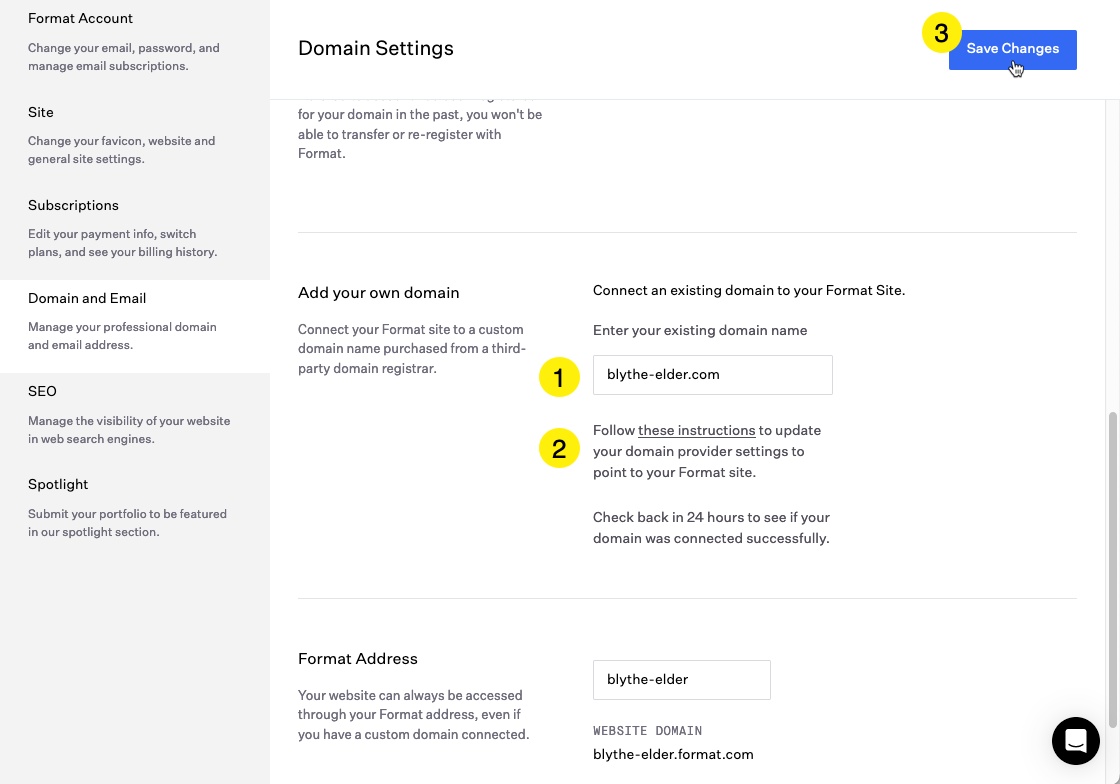Open the SEO settings section
Viewport: 1120px width, 784px height.
pyautogui.click(x=42, y=391)
